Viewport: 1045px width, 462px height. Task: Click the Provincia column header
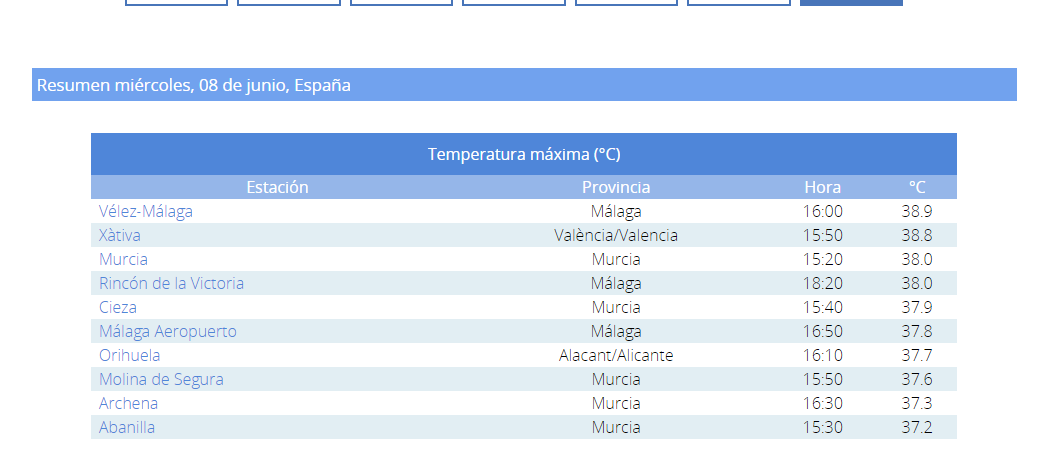[x=616, y=187]
